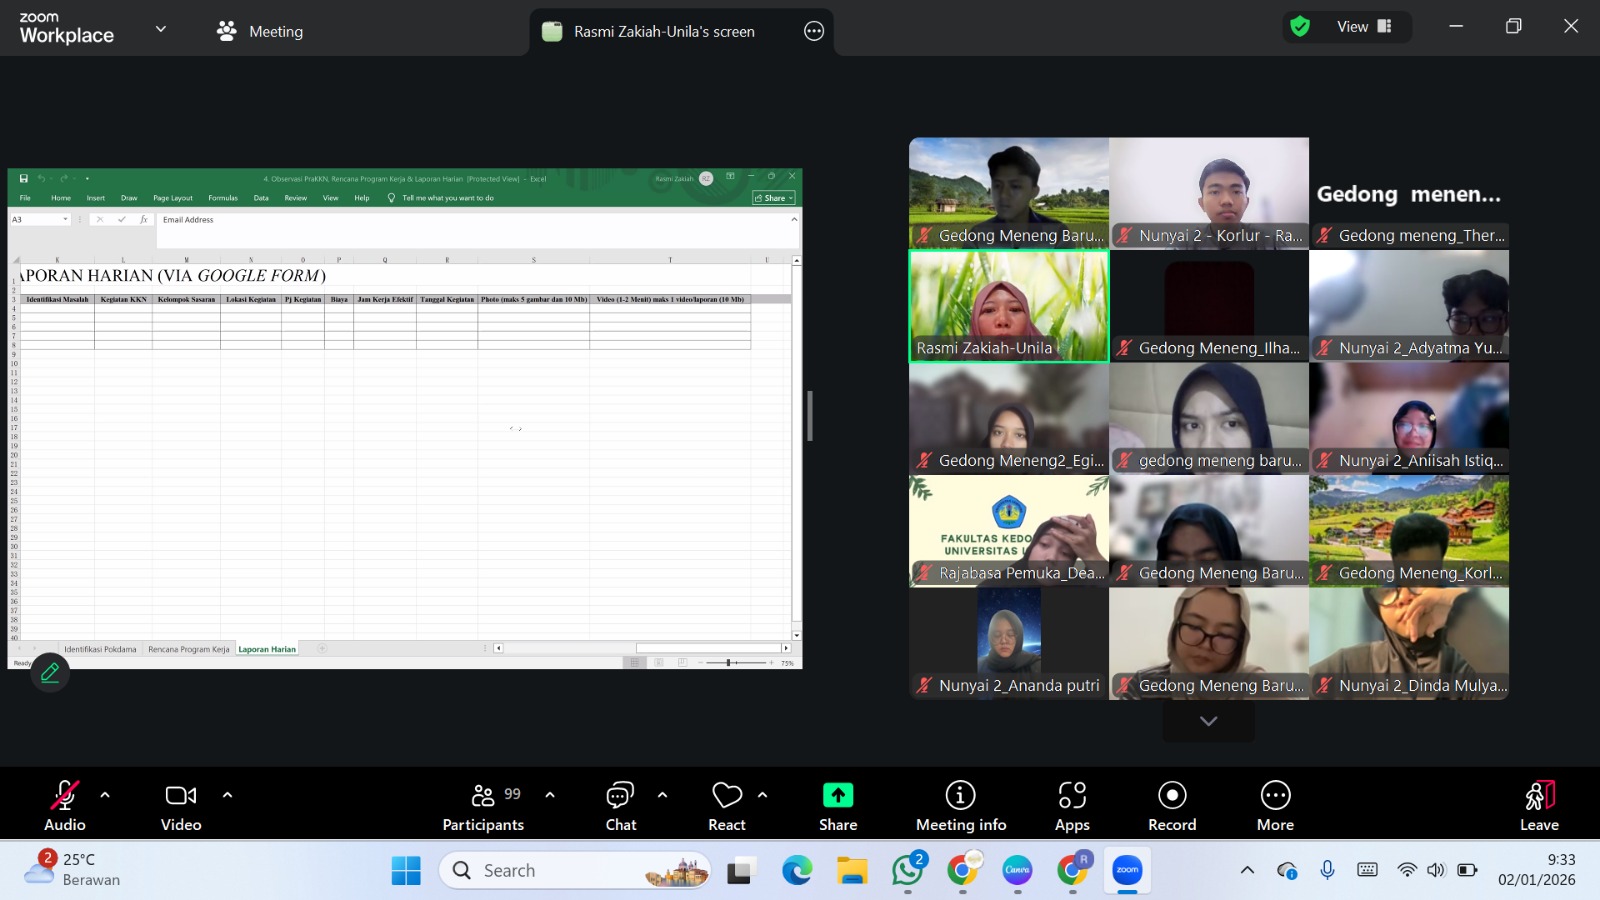1600x900 pixels.
Task: Expand audio settings arrow
Action: (x=105, y=795)
